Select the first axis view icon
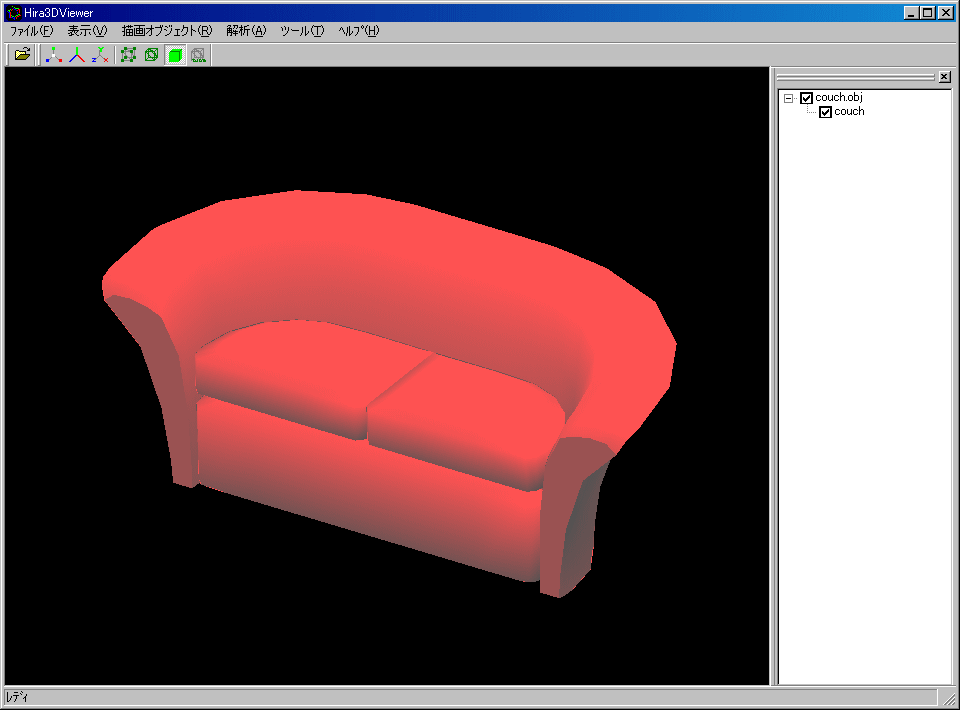The image size is (960, 710). (x=54, y=55)
